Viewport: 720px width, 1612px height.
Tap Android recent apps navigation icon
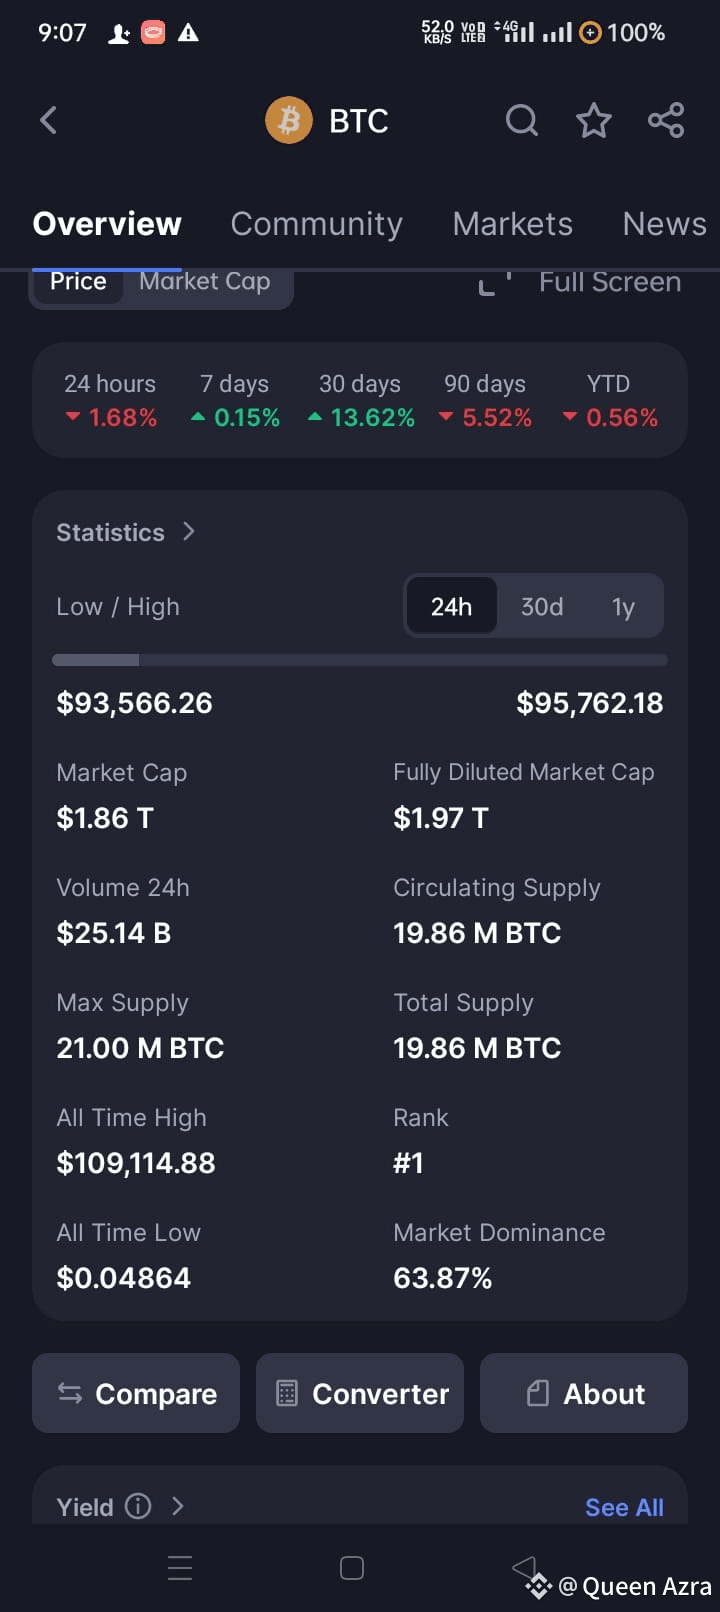180,1568
